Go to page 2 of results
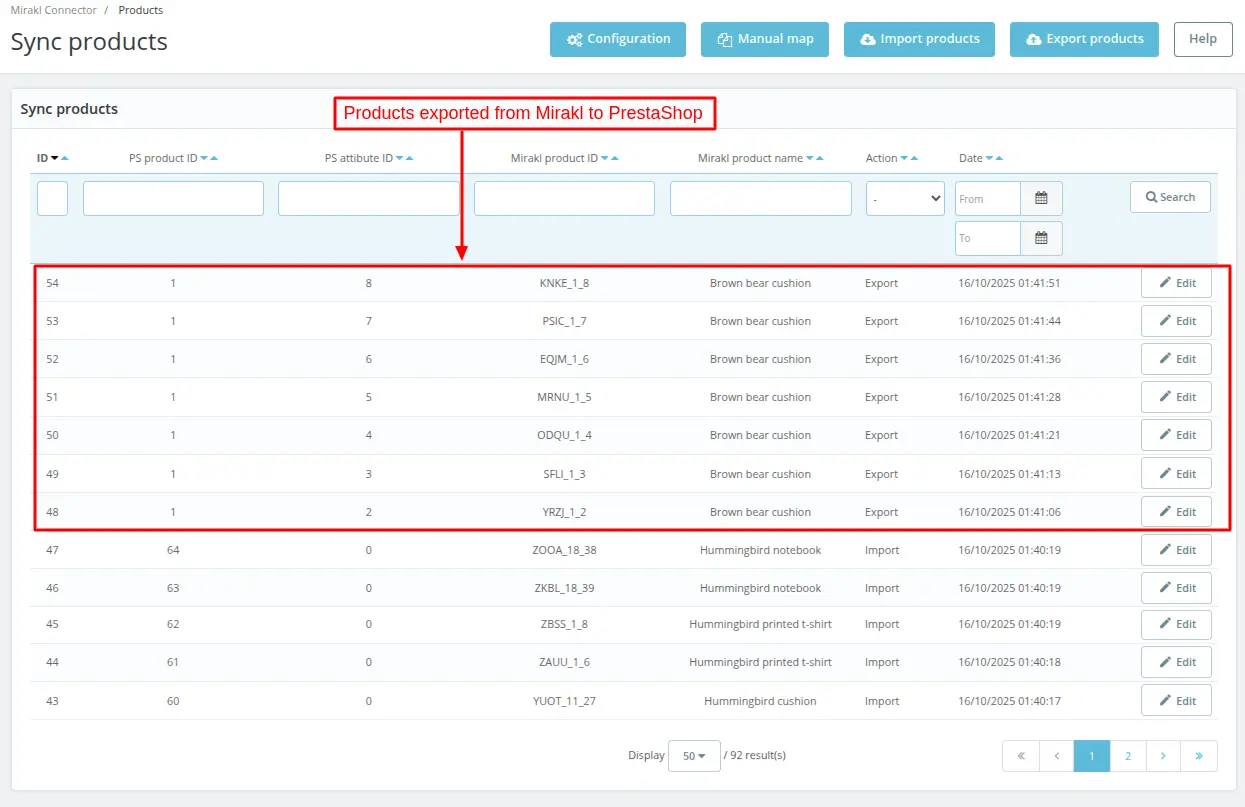Image resolution: width=1245 pixels, height=807 pixels. click(x=1127, y=756)
